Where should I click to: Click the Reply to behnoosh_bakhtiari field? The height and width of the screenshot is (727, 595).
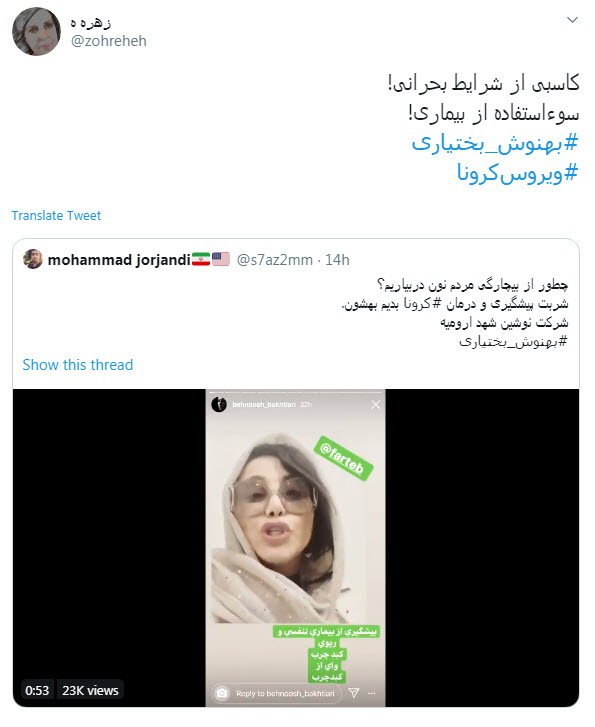(277, 693)
